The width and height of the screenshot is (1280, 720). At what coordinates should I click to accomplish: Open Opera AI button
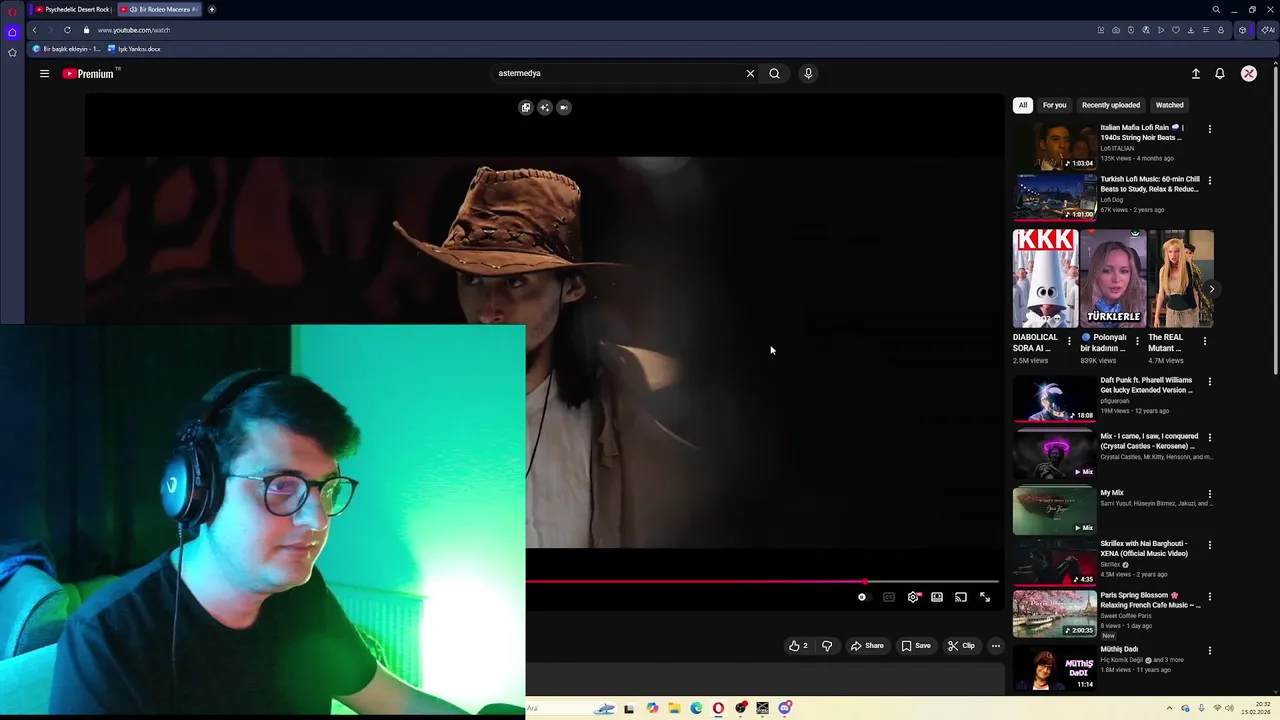click(1267, 30)
